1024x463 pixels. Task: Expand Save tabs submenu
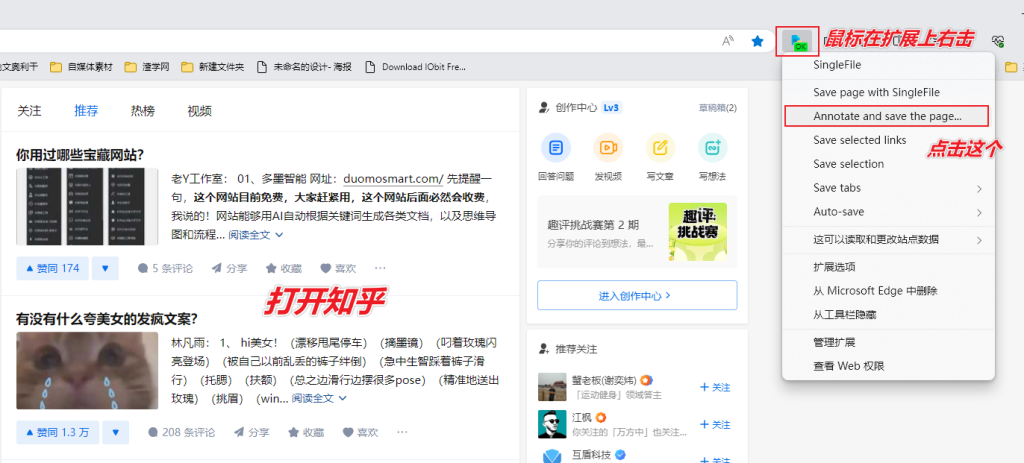[x=888, y=188]
